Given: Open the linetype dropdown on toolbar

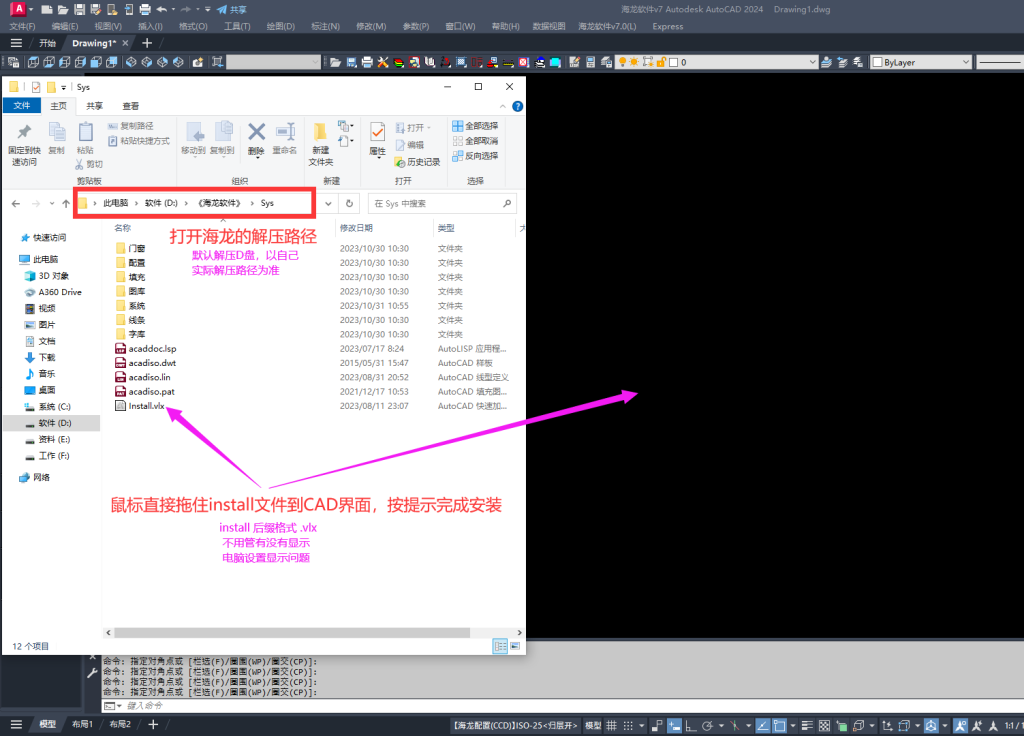Looking at the screenshot, I should coord(1000,62).
